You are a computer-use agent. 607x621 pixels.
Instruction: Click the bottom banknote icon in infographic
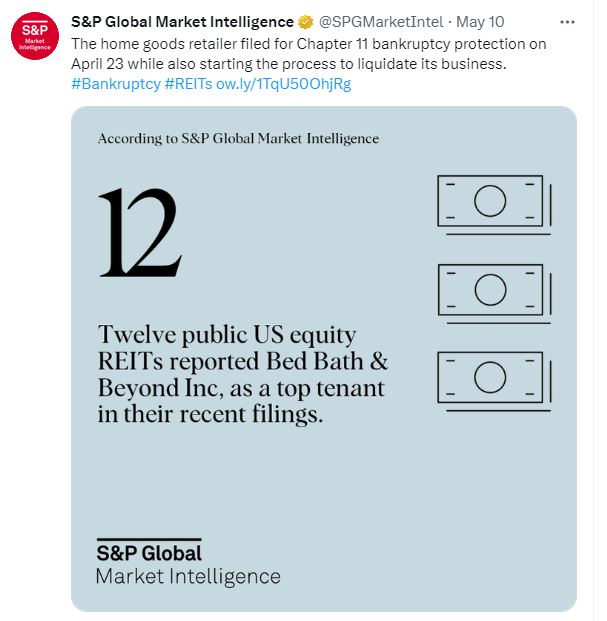(x=490, y=377)
